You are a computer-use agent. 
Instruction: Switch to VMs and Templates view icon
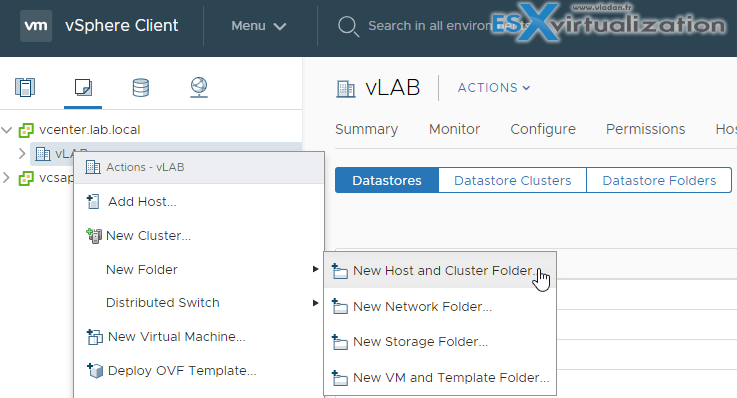click(x=83, y=87)
